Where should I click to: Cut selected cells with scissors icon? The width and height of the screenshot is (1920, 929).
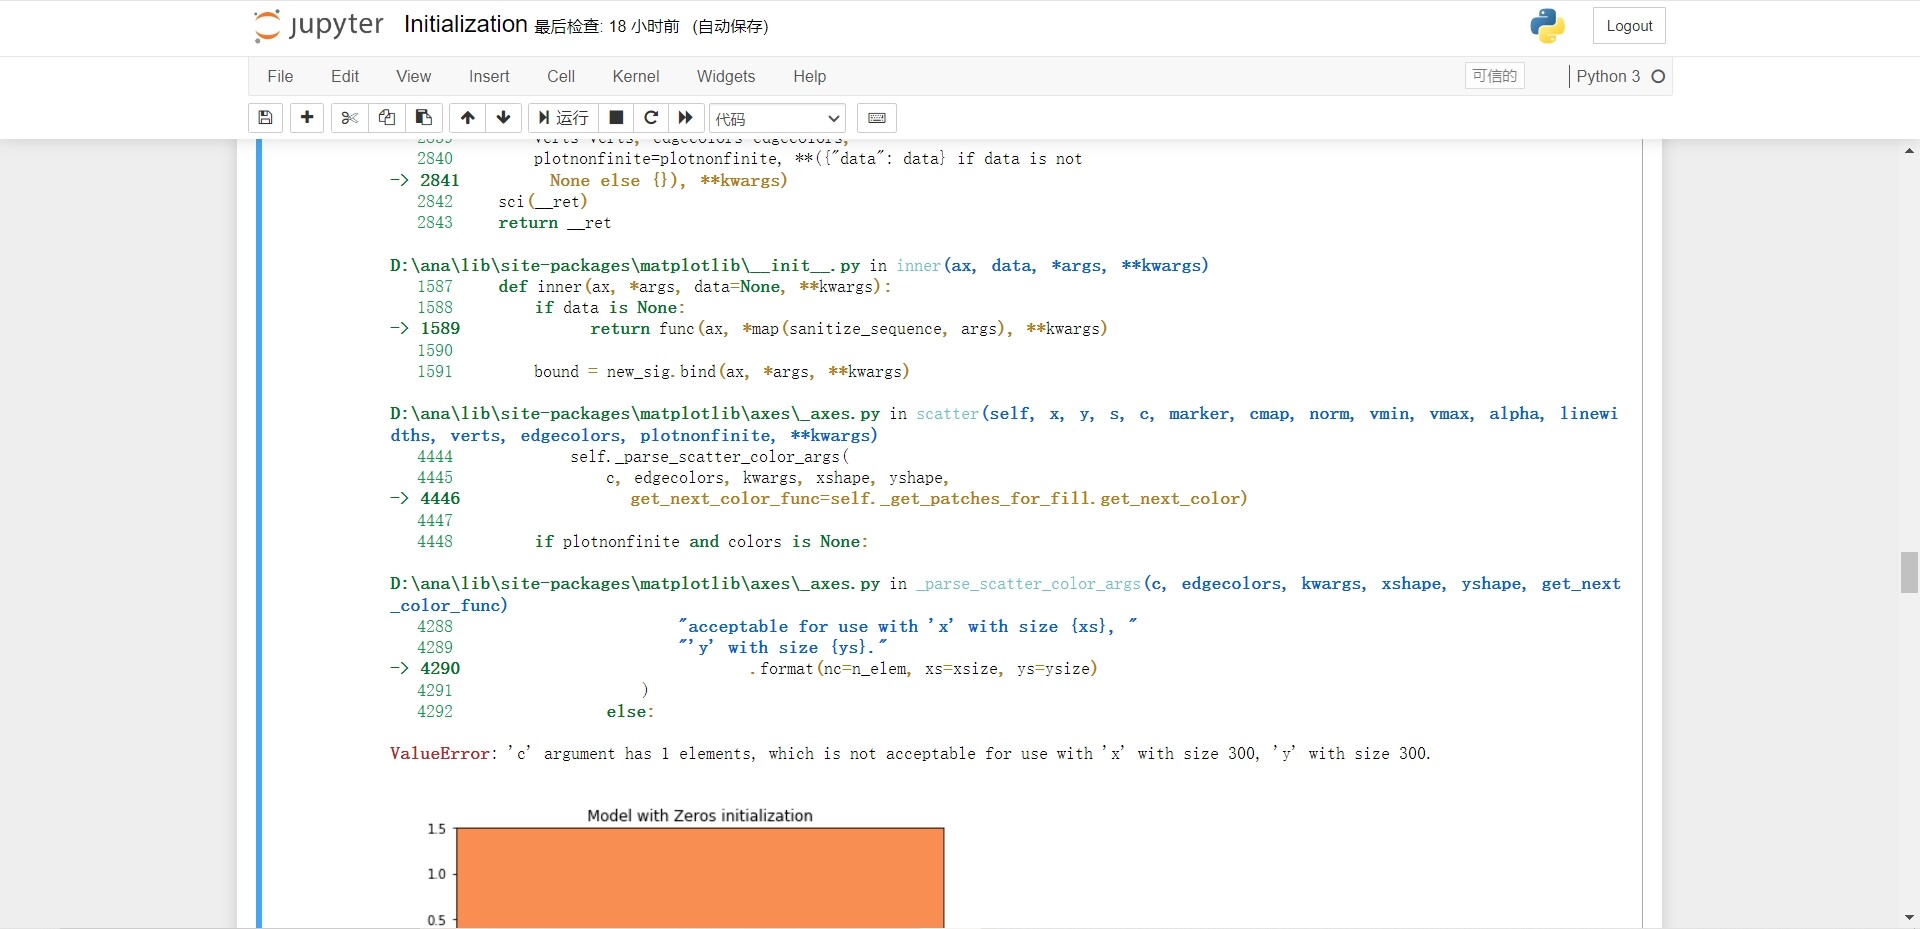pos(349,118)
